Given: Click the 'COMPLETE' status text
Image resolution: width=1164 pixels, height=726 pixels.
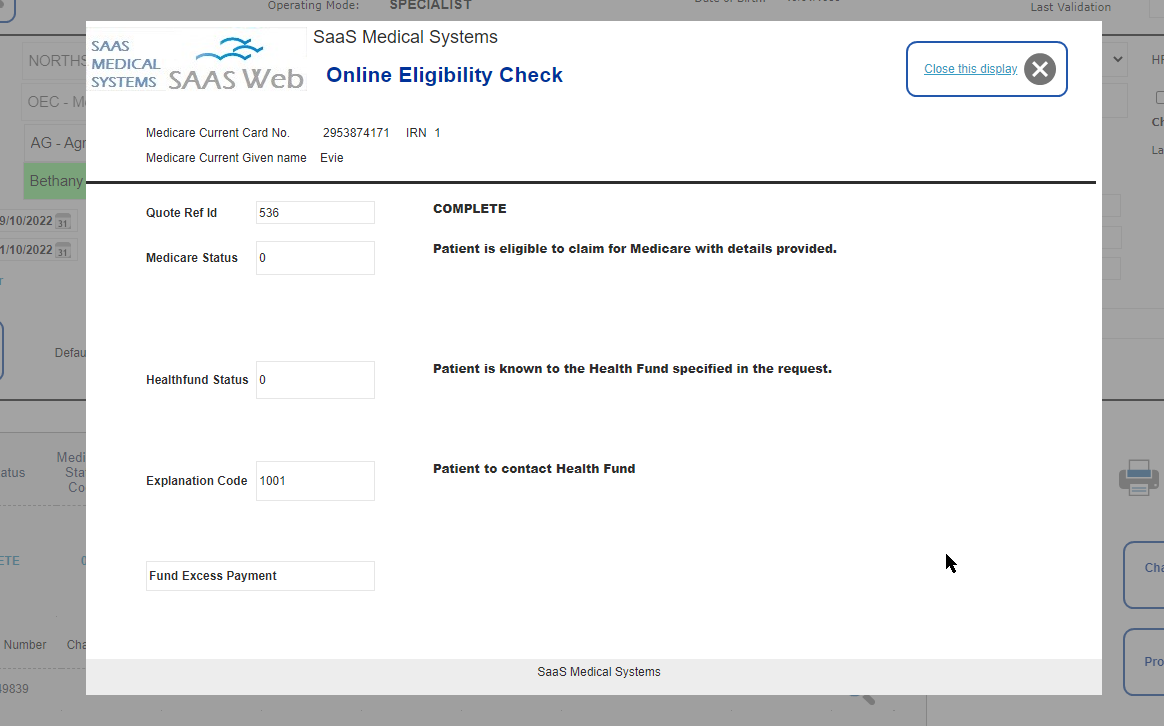Looking at the screenshot, I should coord(470,209).
